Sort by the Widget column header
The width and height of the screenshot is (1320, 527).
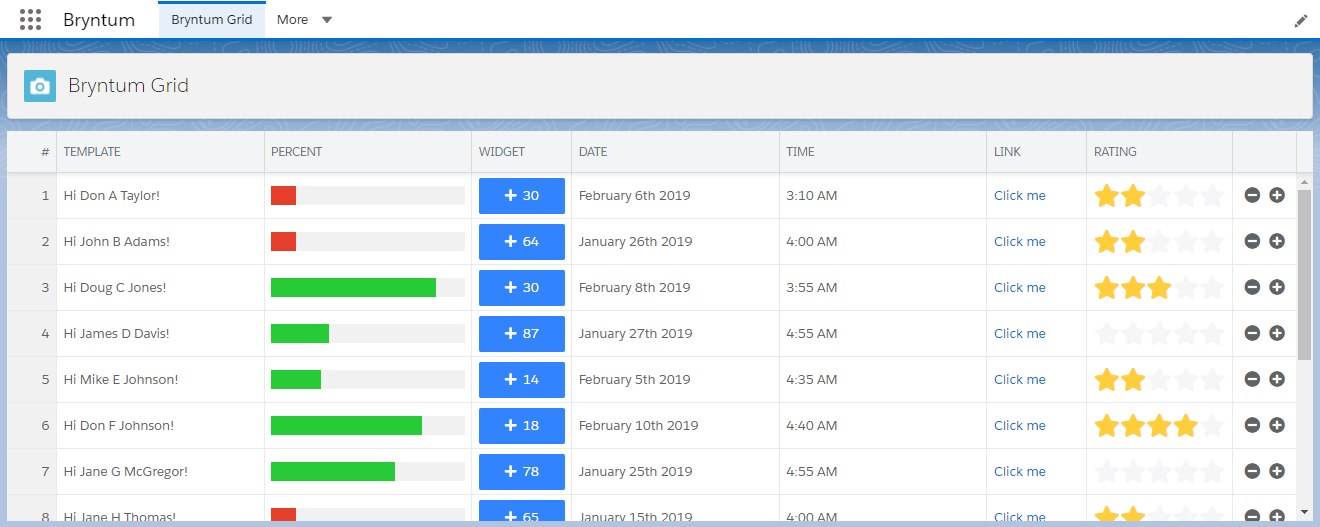click(521, 152)
